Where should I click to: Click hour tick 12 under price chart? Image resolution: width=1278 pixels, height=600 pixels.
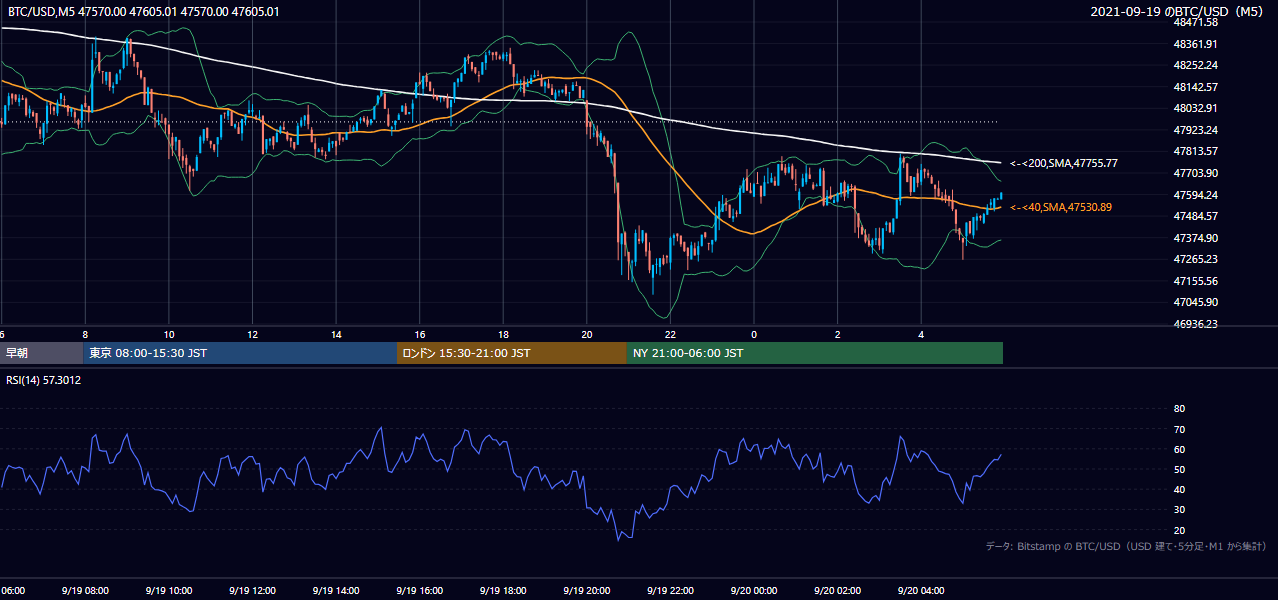tap(252, 334)
